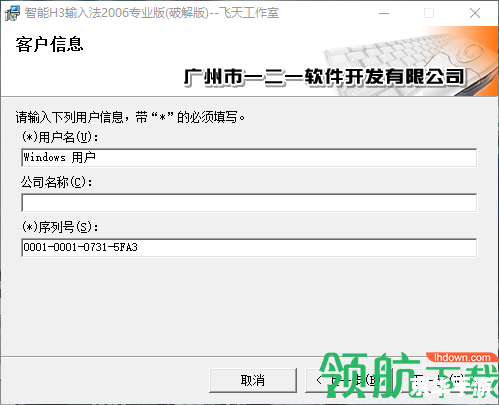Click the Cancel (取消) button
This screenshot has width=499, height=405.
point(253,380)
